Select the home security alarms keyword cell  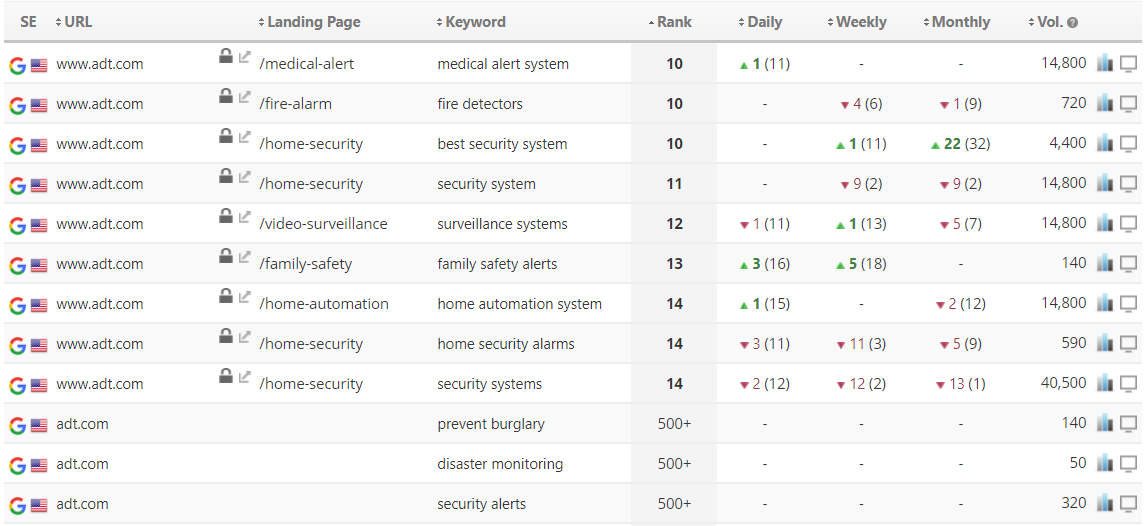click(x=505, y=344)
